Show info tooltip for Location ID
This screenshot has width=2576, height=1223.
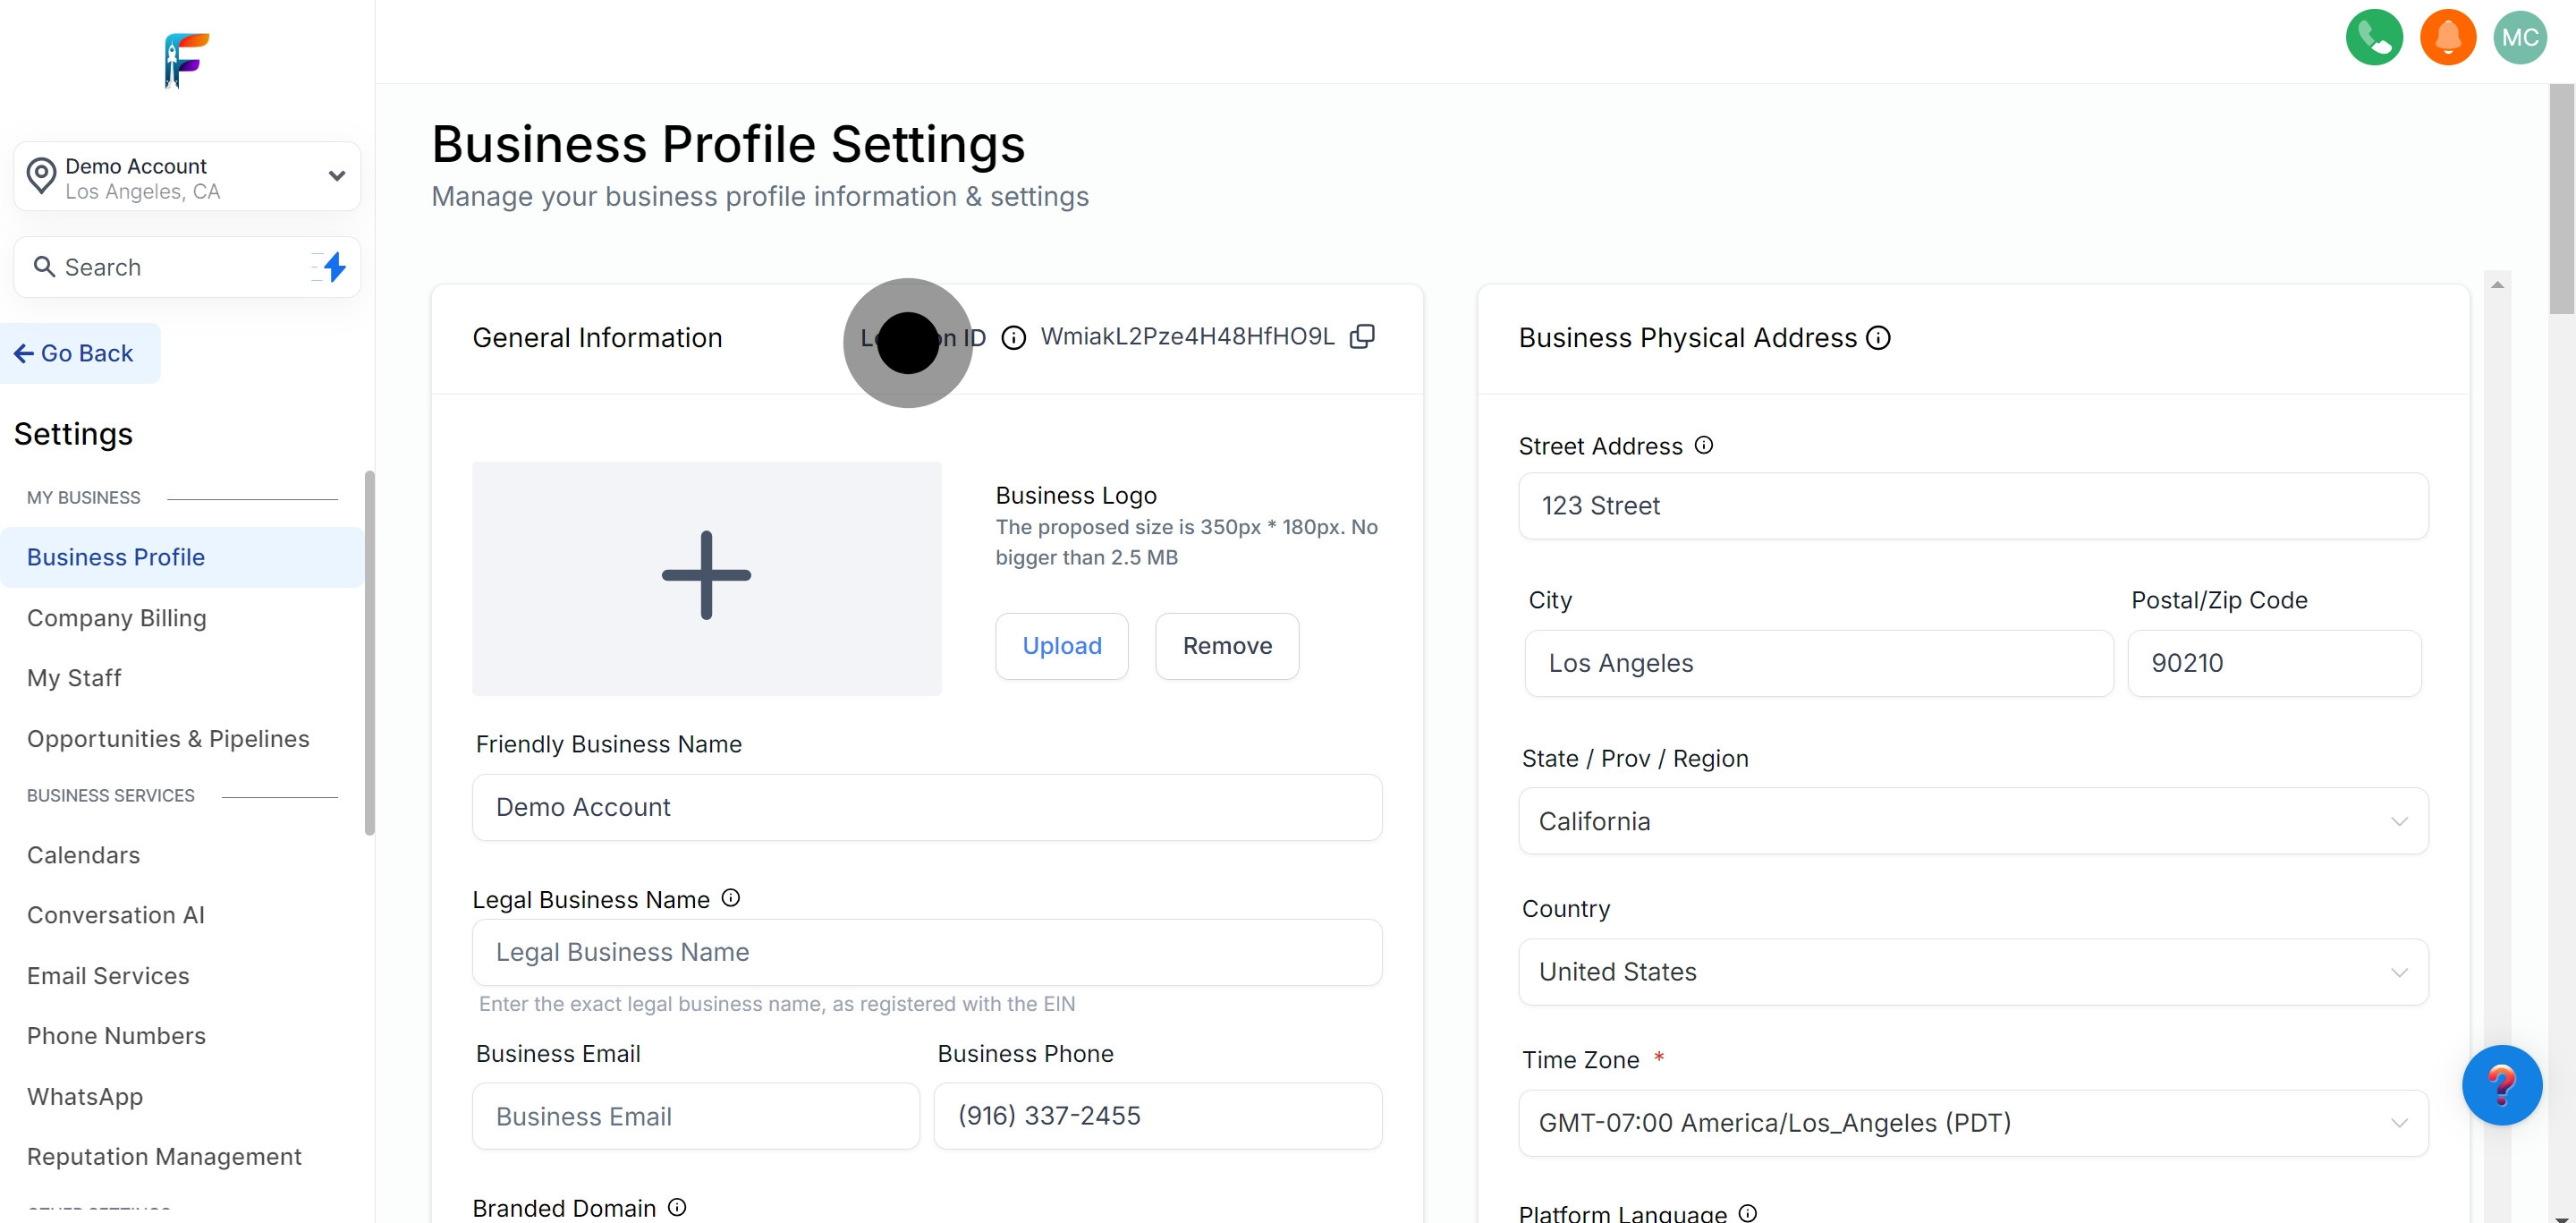click(1013, 338)
